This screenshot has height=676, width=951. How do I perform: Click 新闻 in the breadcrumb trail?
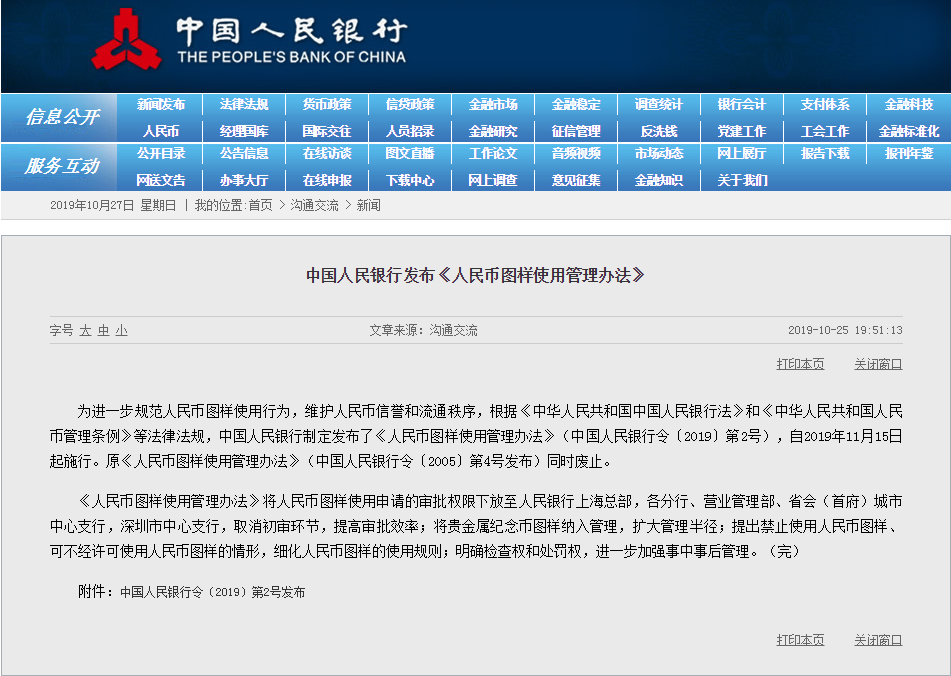click(x=368, y=206)
